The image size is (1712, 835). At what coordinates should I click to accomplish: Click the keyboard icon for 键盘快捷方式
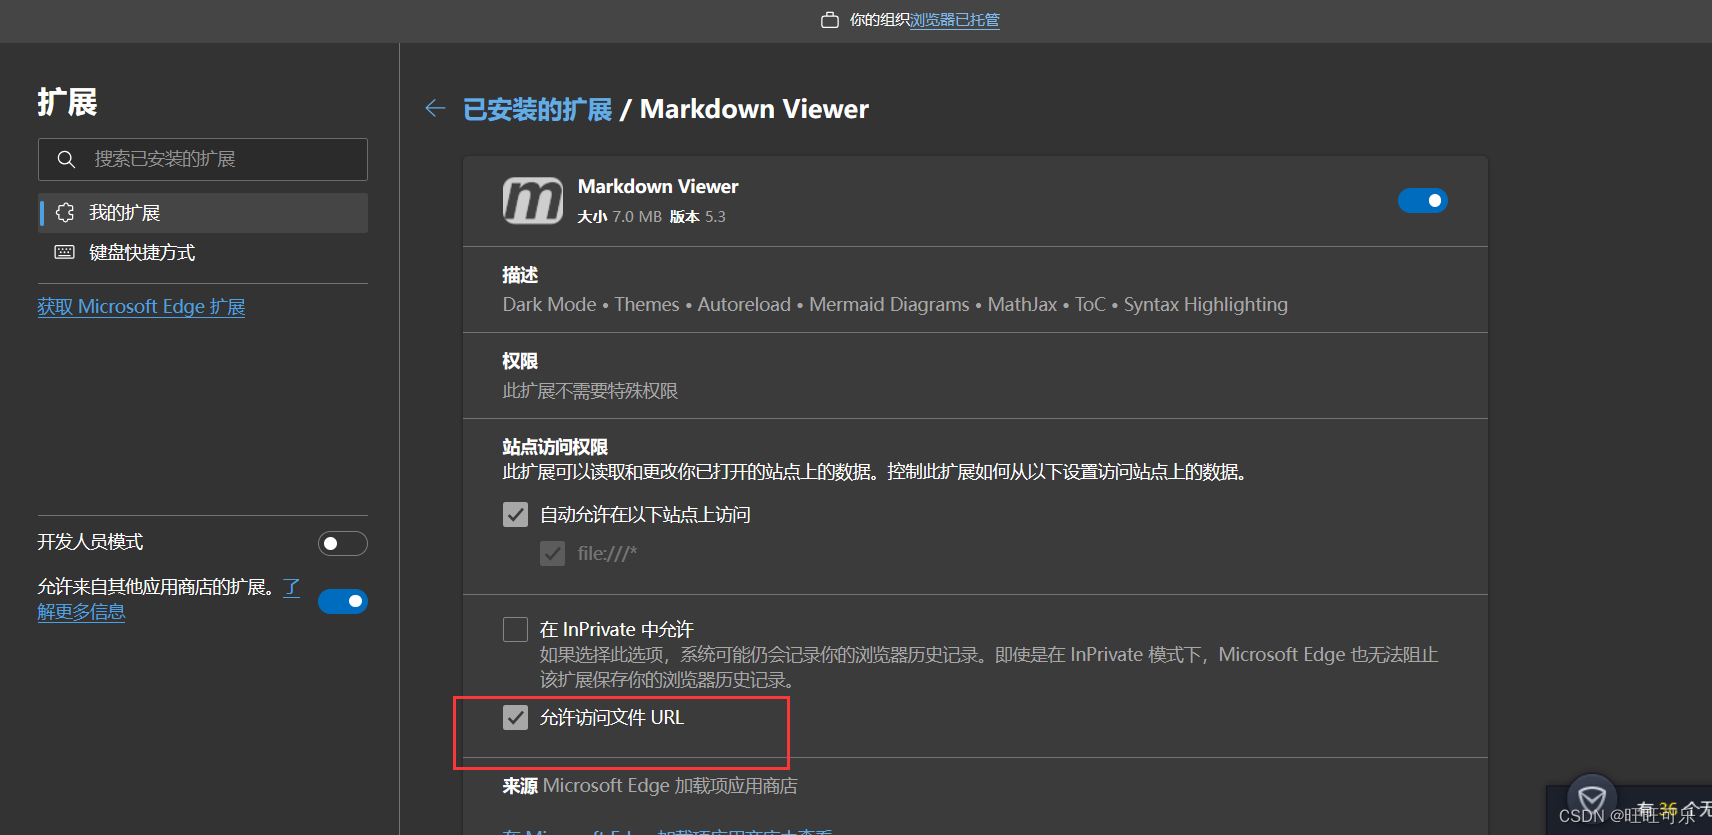point(65,252)
